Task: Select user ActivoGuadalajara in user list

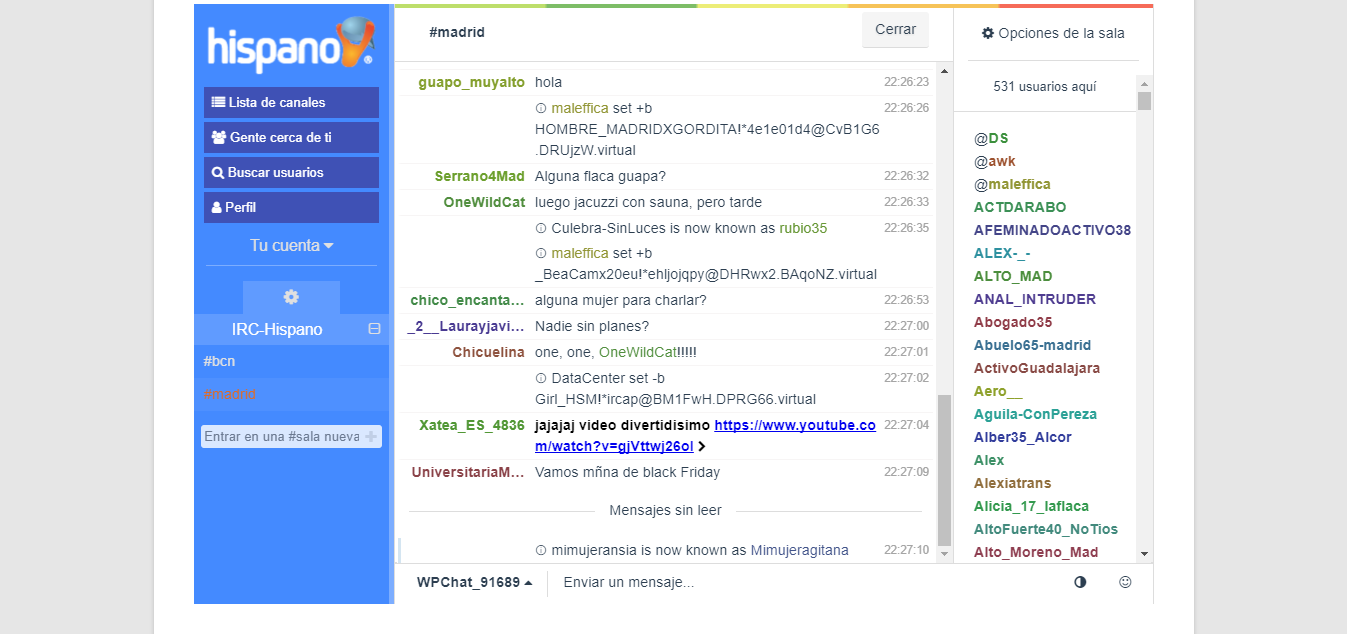Action: tap(1037, 368)
